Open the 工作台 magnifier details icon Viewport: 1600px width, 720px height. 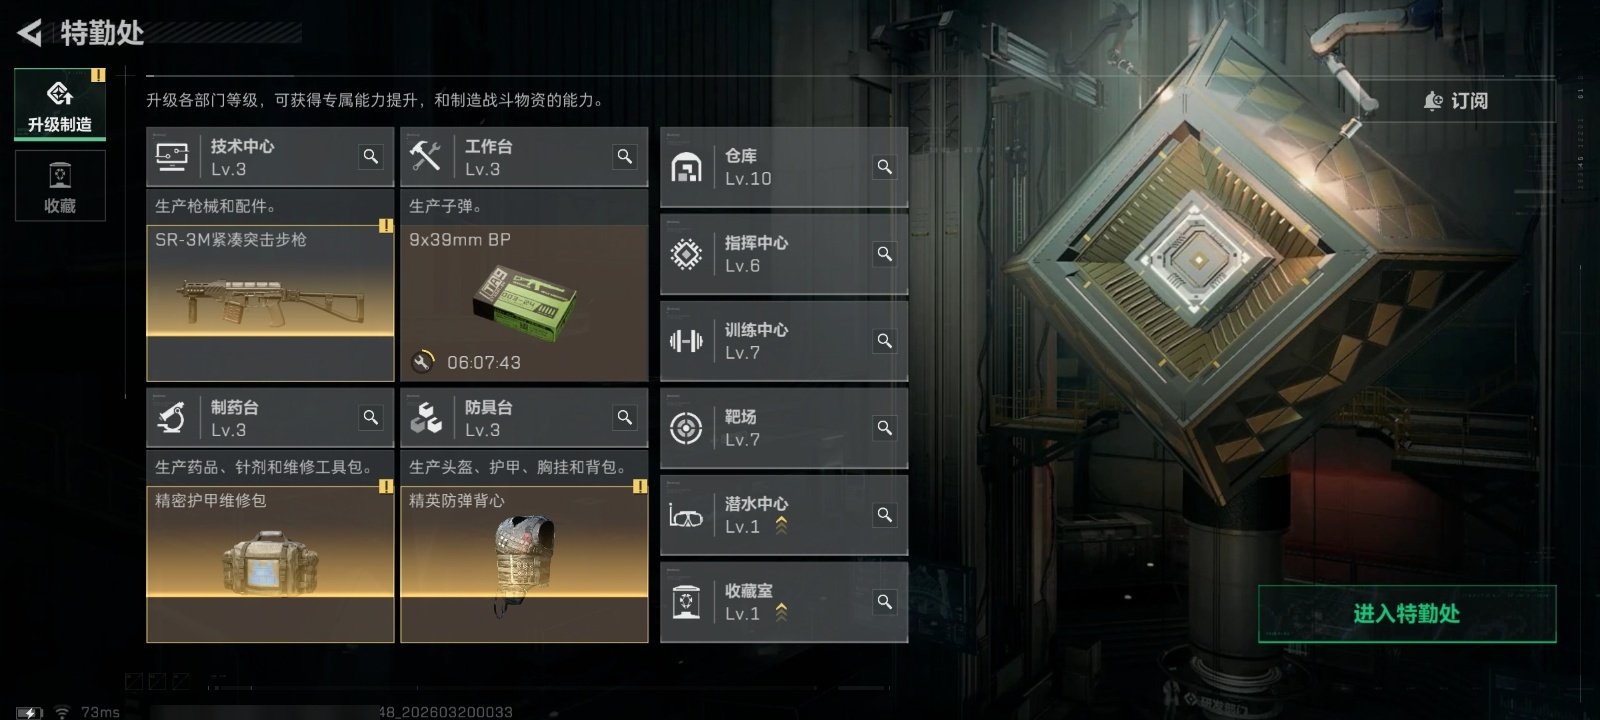(625, 157)
